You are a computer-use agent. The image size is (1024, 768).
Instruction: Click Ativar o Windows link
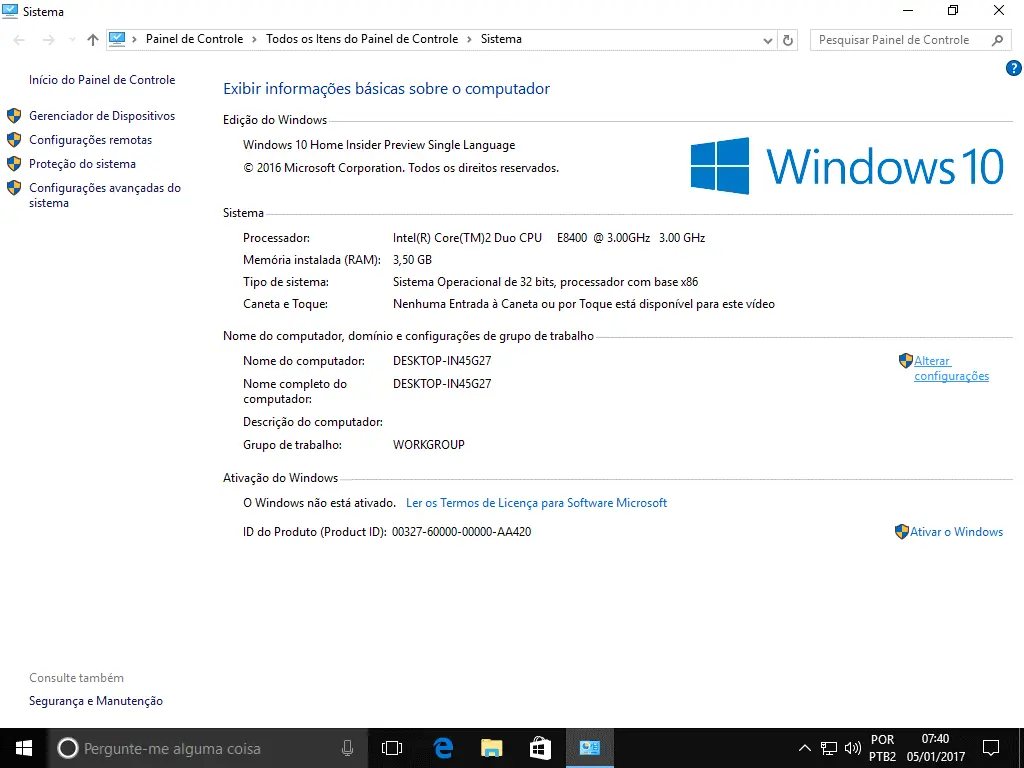(956, 532)
